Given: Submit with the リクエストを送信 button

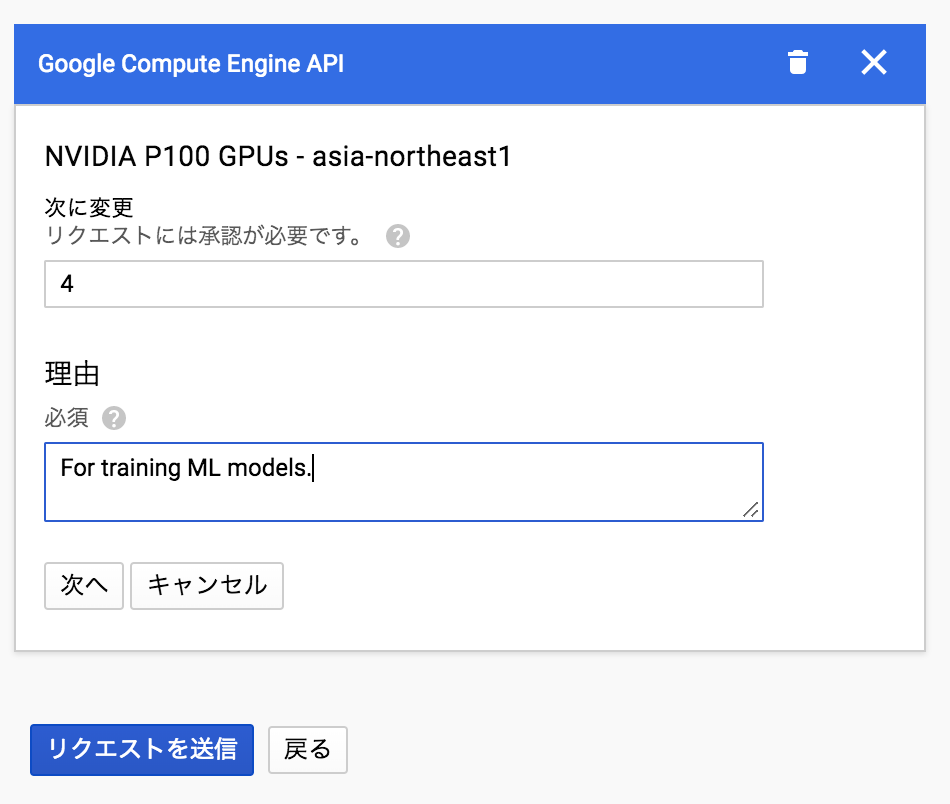Looking at the screenshot, I should pos(142,750).
